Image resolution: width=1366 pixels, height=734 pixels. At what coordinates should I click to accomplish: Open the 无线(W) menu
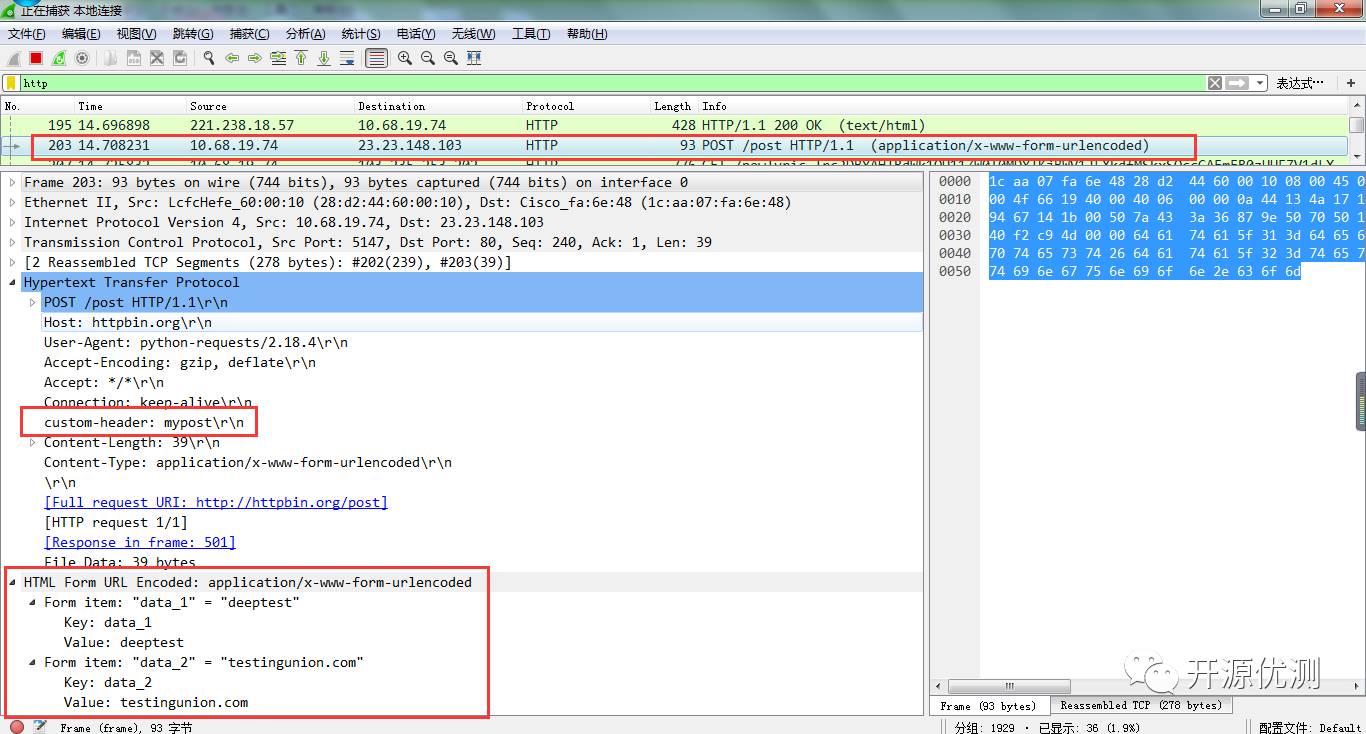pos(473,34)
